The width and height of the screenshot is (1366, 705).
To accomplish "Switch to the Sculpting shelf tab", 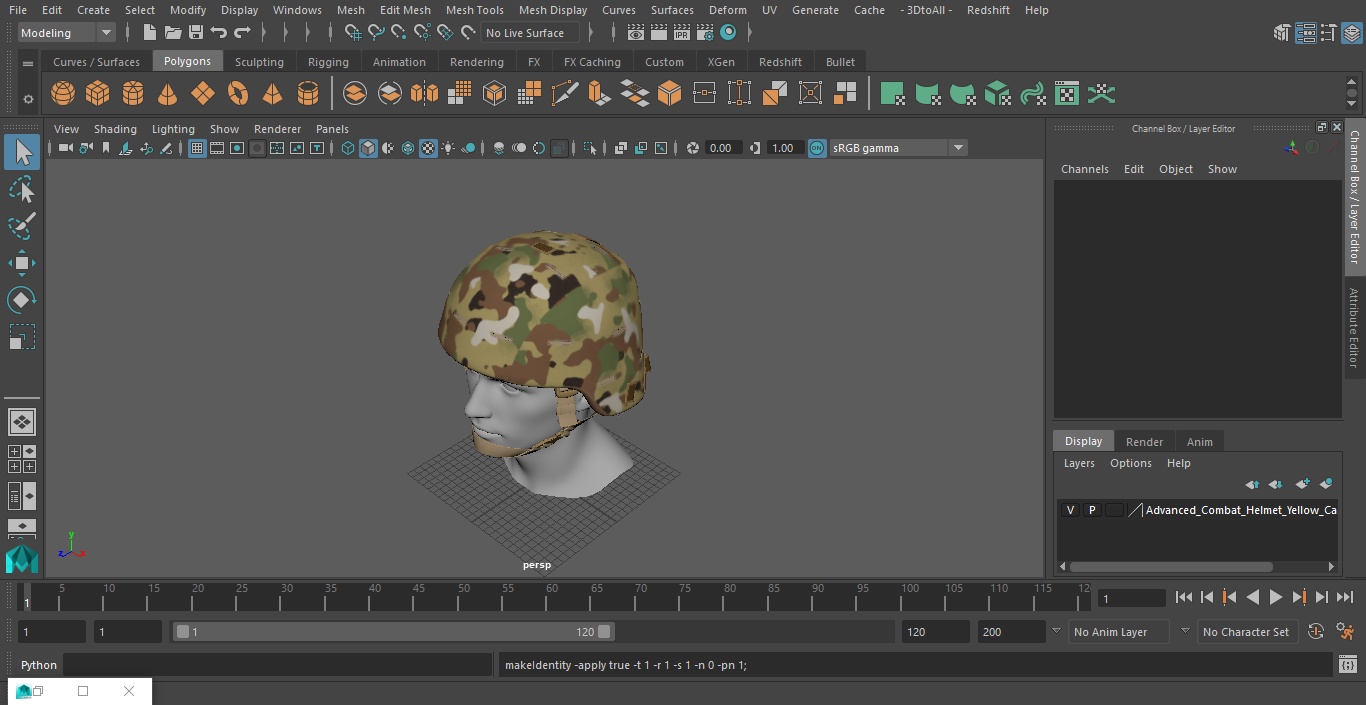I will click(259, 62).
